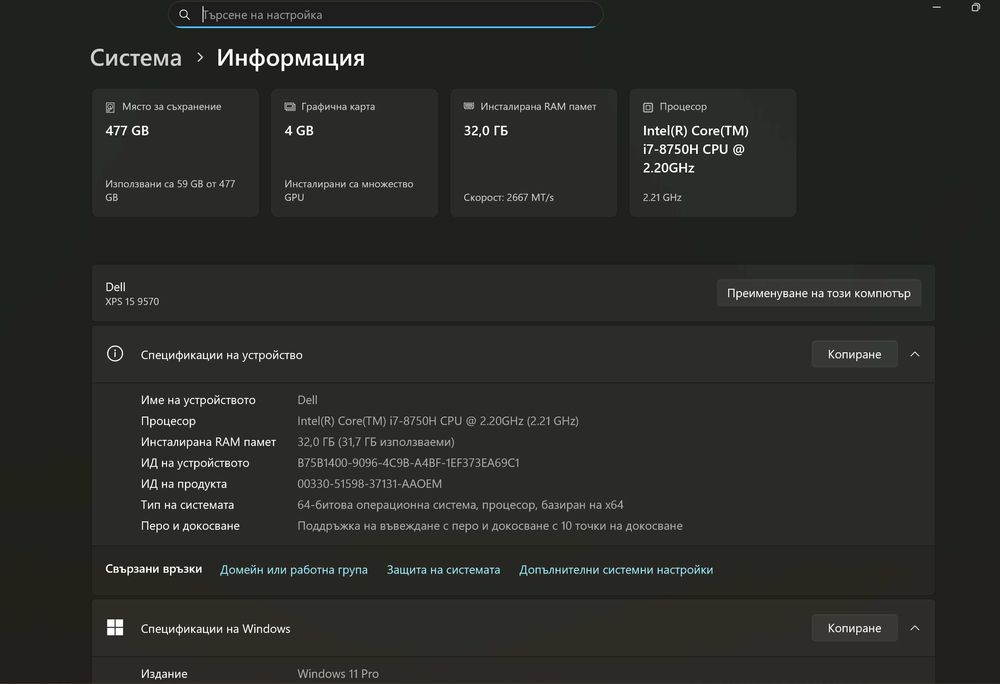Select Използвани са 59 GB от 477 GB

pyautogui.click(x=170, y=191)
